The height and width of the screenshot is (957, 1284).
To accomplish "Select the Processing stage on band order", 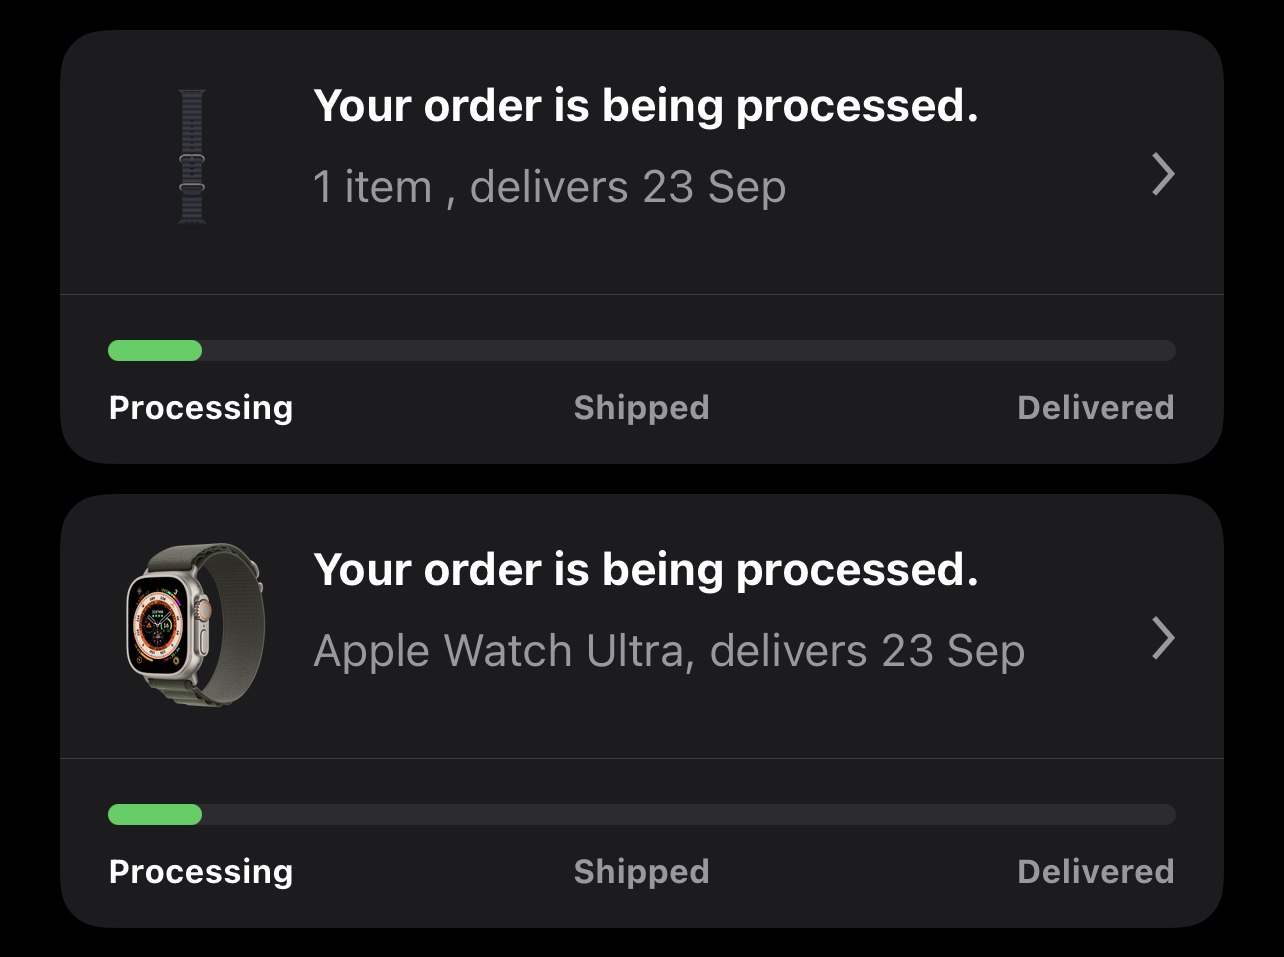I will point(201,408).
